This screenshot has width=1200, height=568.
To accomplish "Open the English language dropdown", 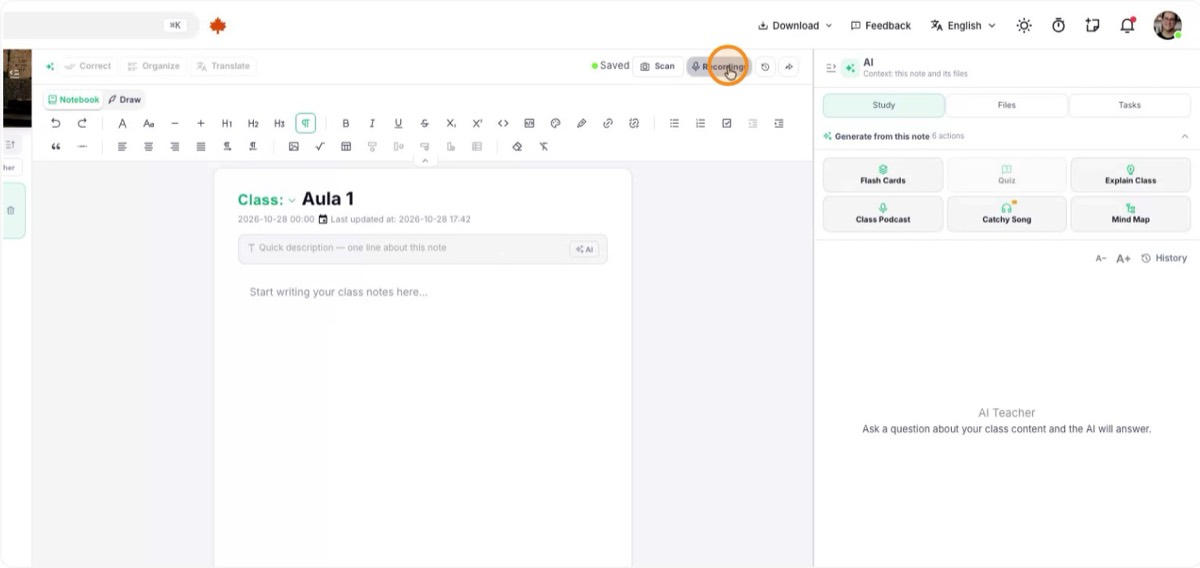I will [x=963, y=25].
